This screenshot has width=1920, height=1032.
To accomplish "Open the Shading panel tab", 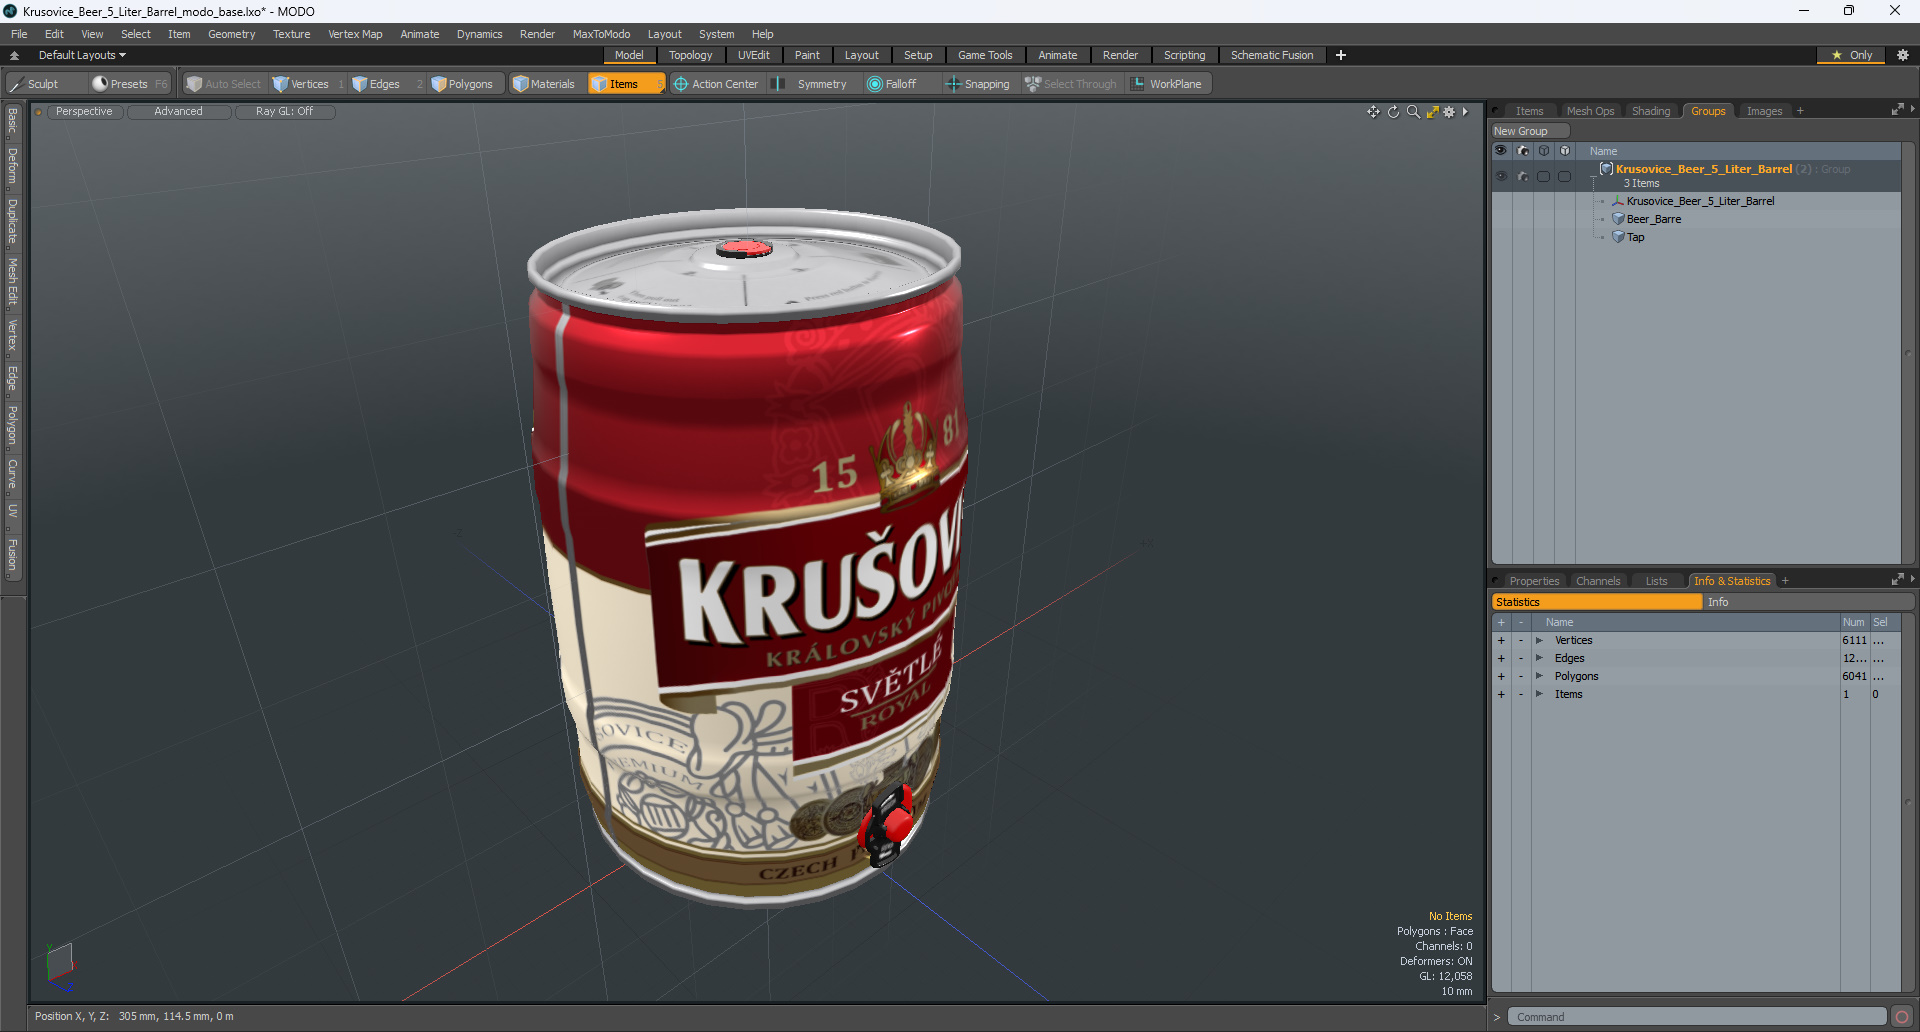I will pyautogui.click(x=1651, y=111).
